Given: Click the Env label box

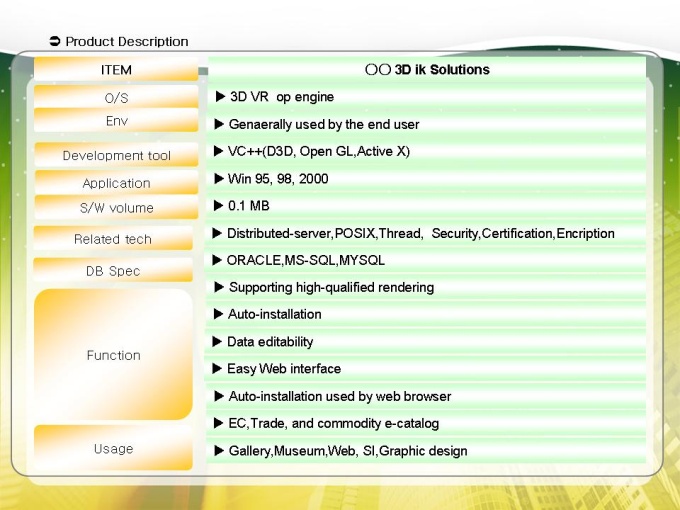Looking at the screenshot, I should pos(116,121).
